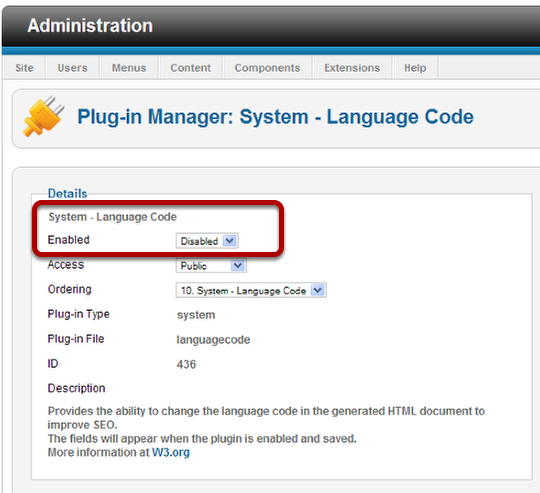Open the Enabled dropdown arrow showing Disabled
This screenshot has height=493, width=540.
pos(230,241)
